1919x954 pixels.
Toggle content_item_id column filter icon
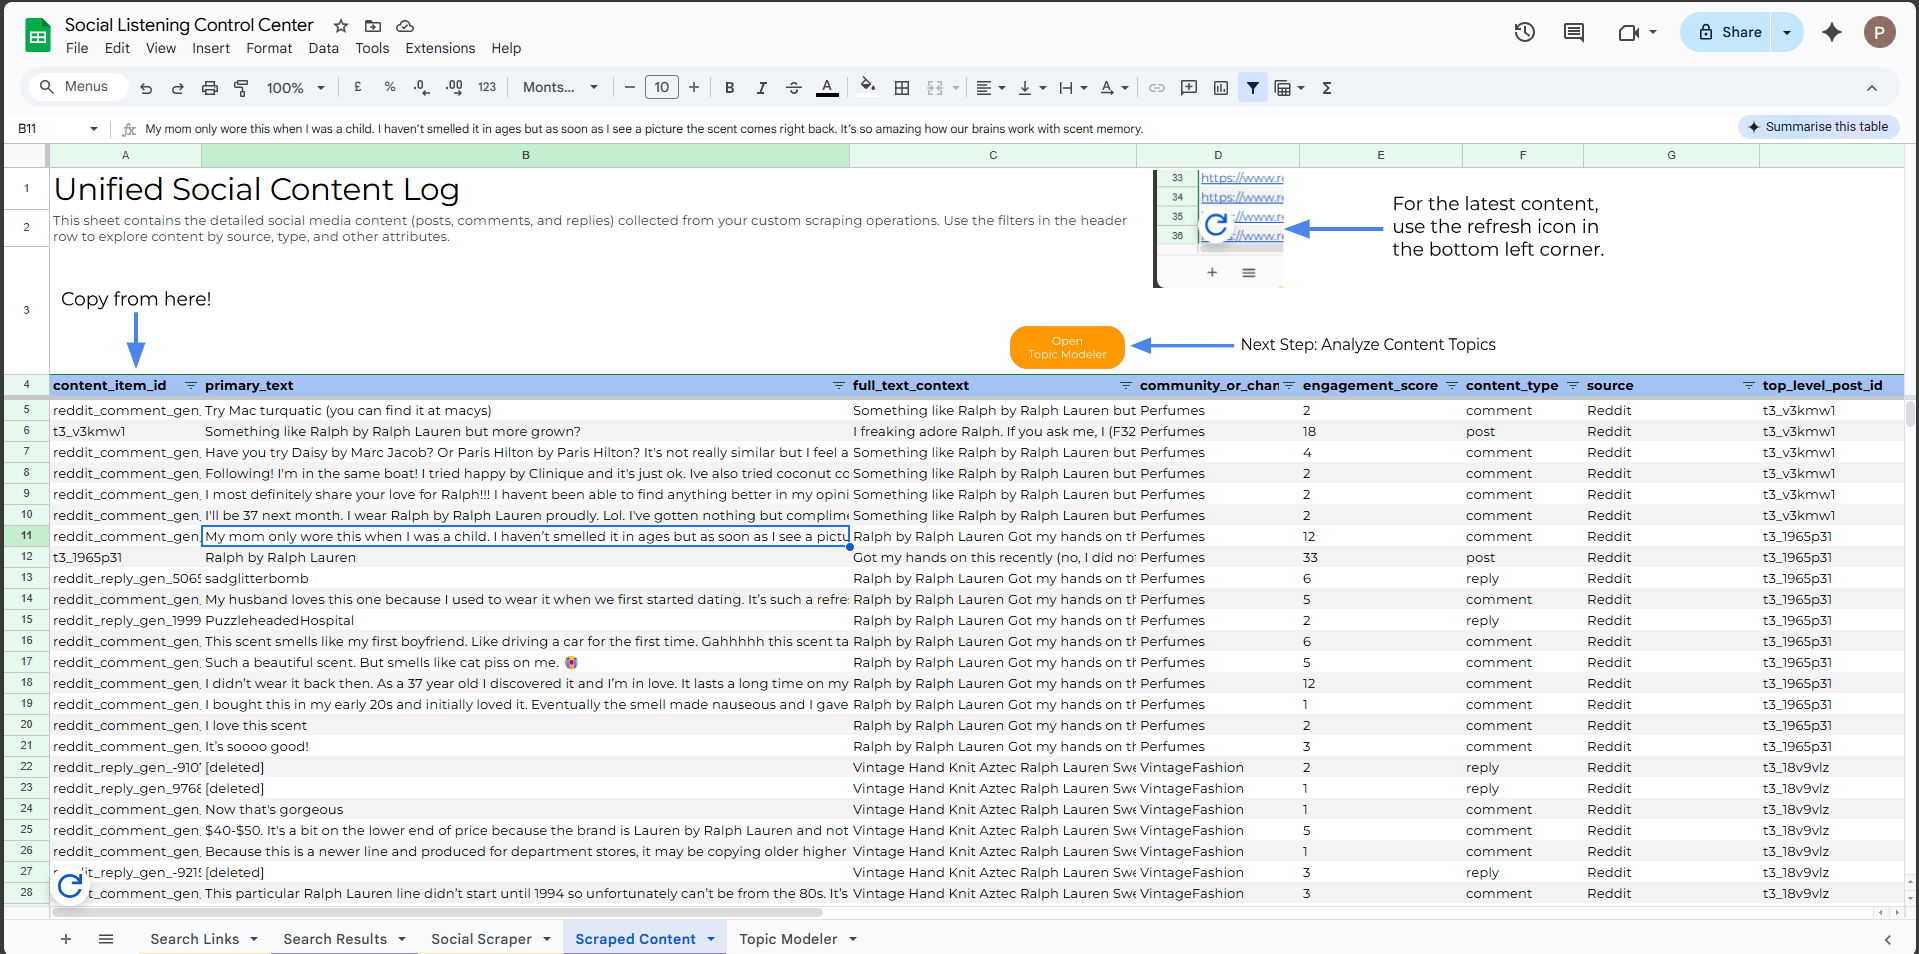[x=190, y=385]
